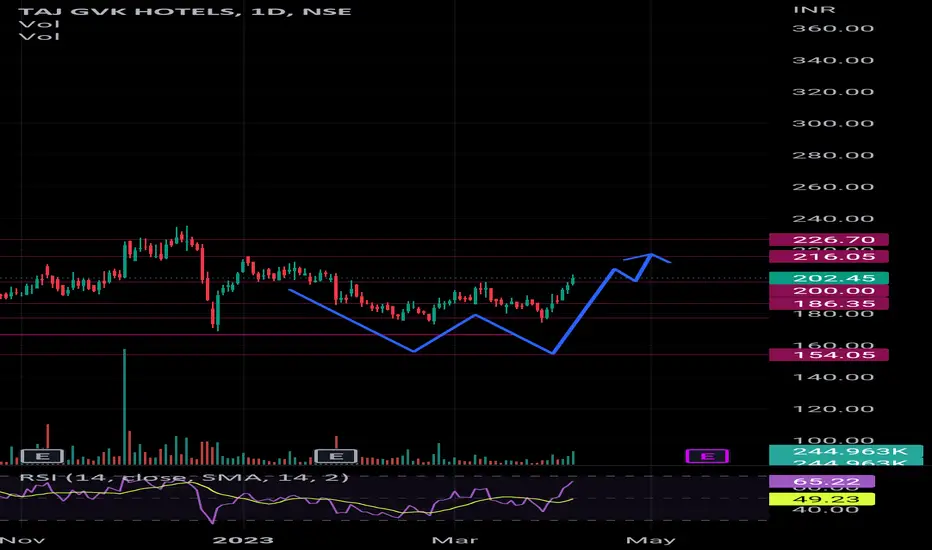932x550 pixels.
Task: Click the 300.00 price scale value
Action: tap(833, 124)
